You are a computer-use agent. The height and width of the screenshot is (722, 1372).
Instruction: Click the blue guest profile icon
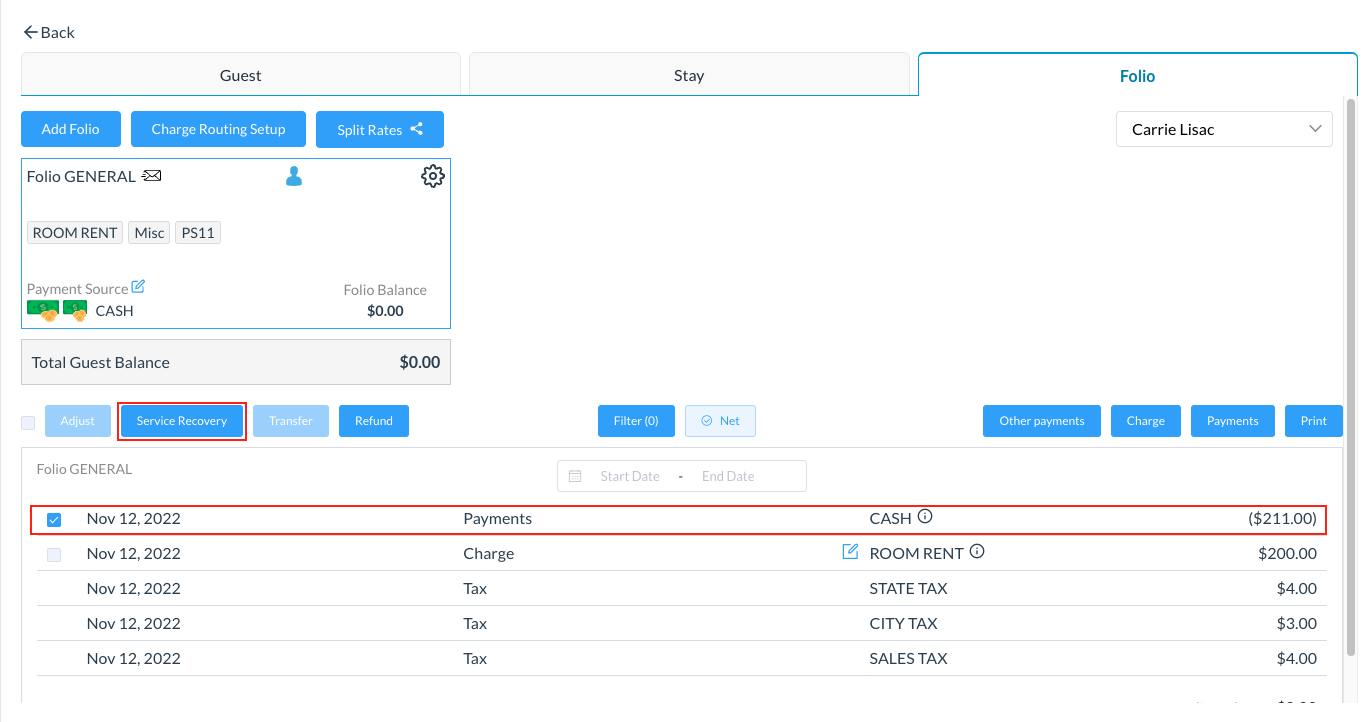pyautogui.click(x=294, y=177)
